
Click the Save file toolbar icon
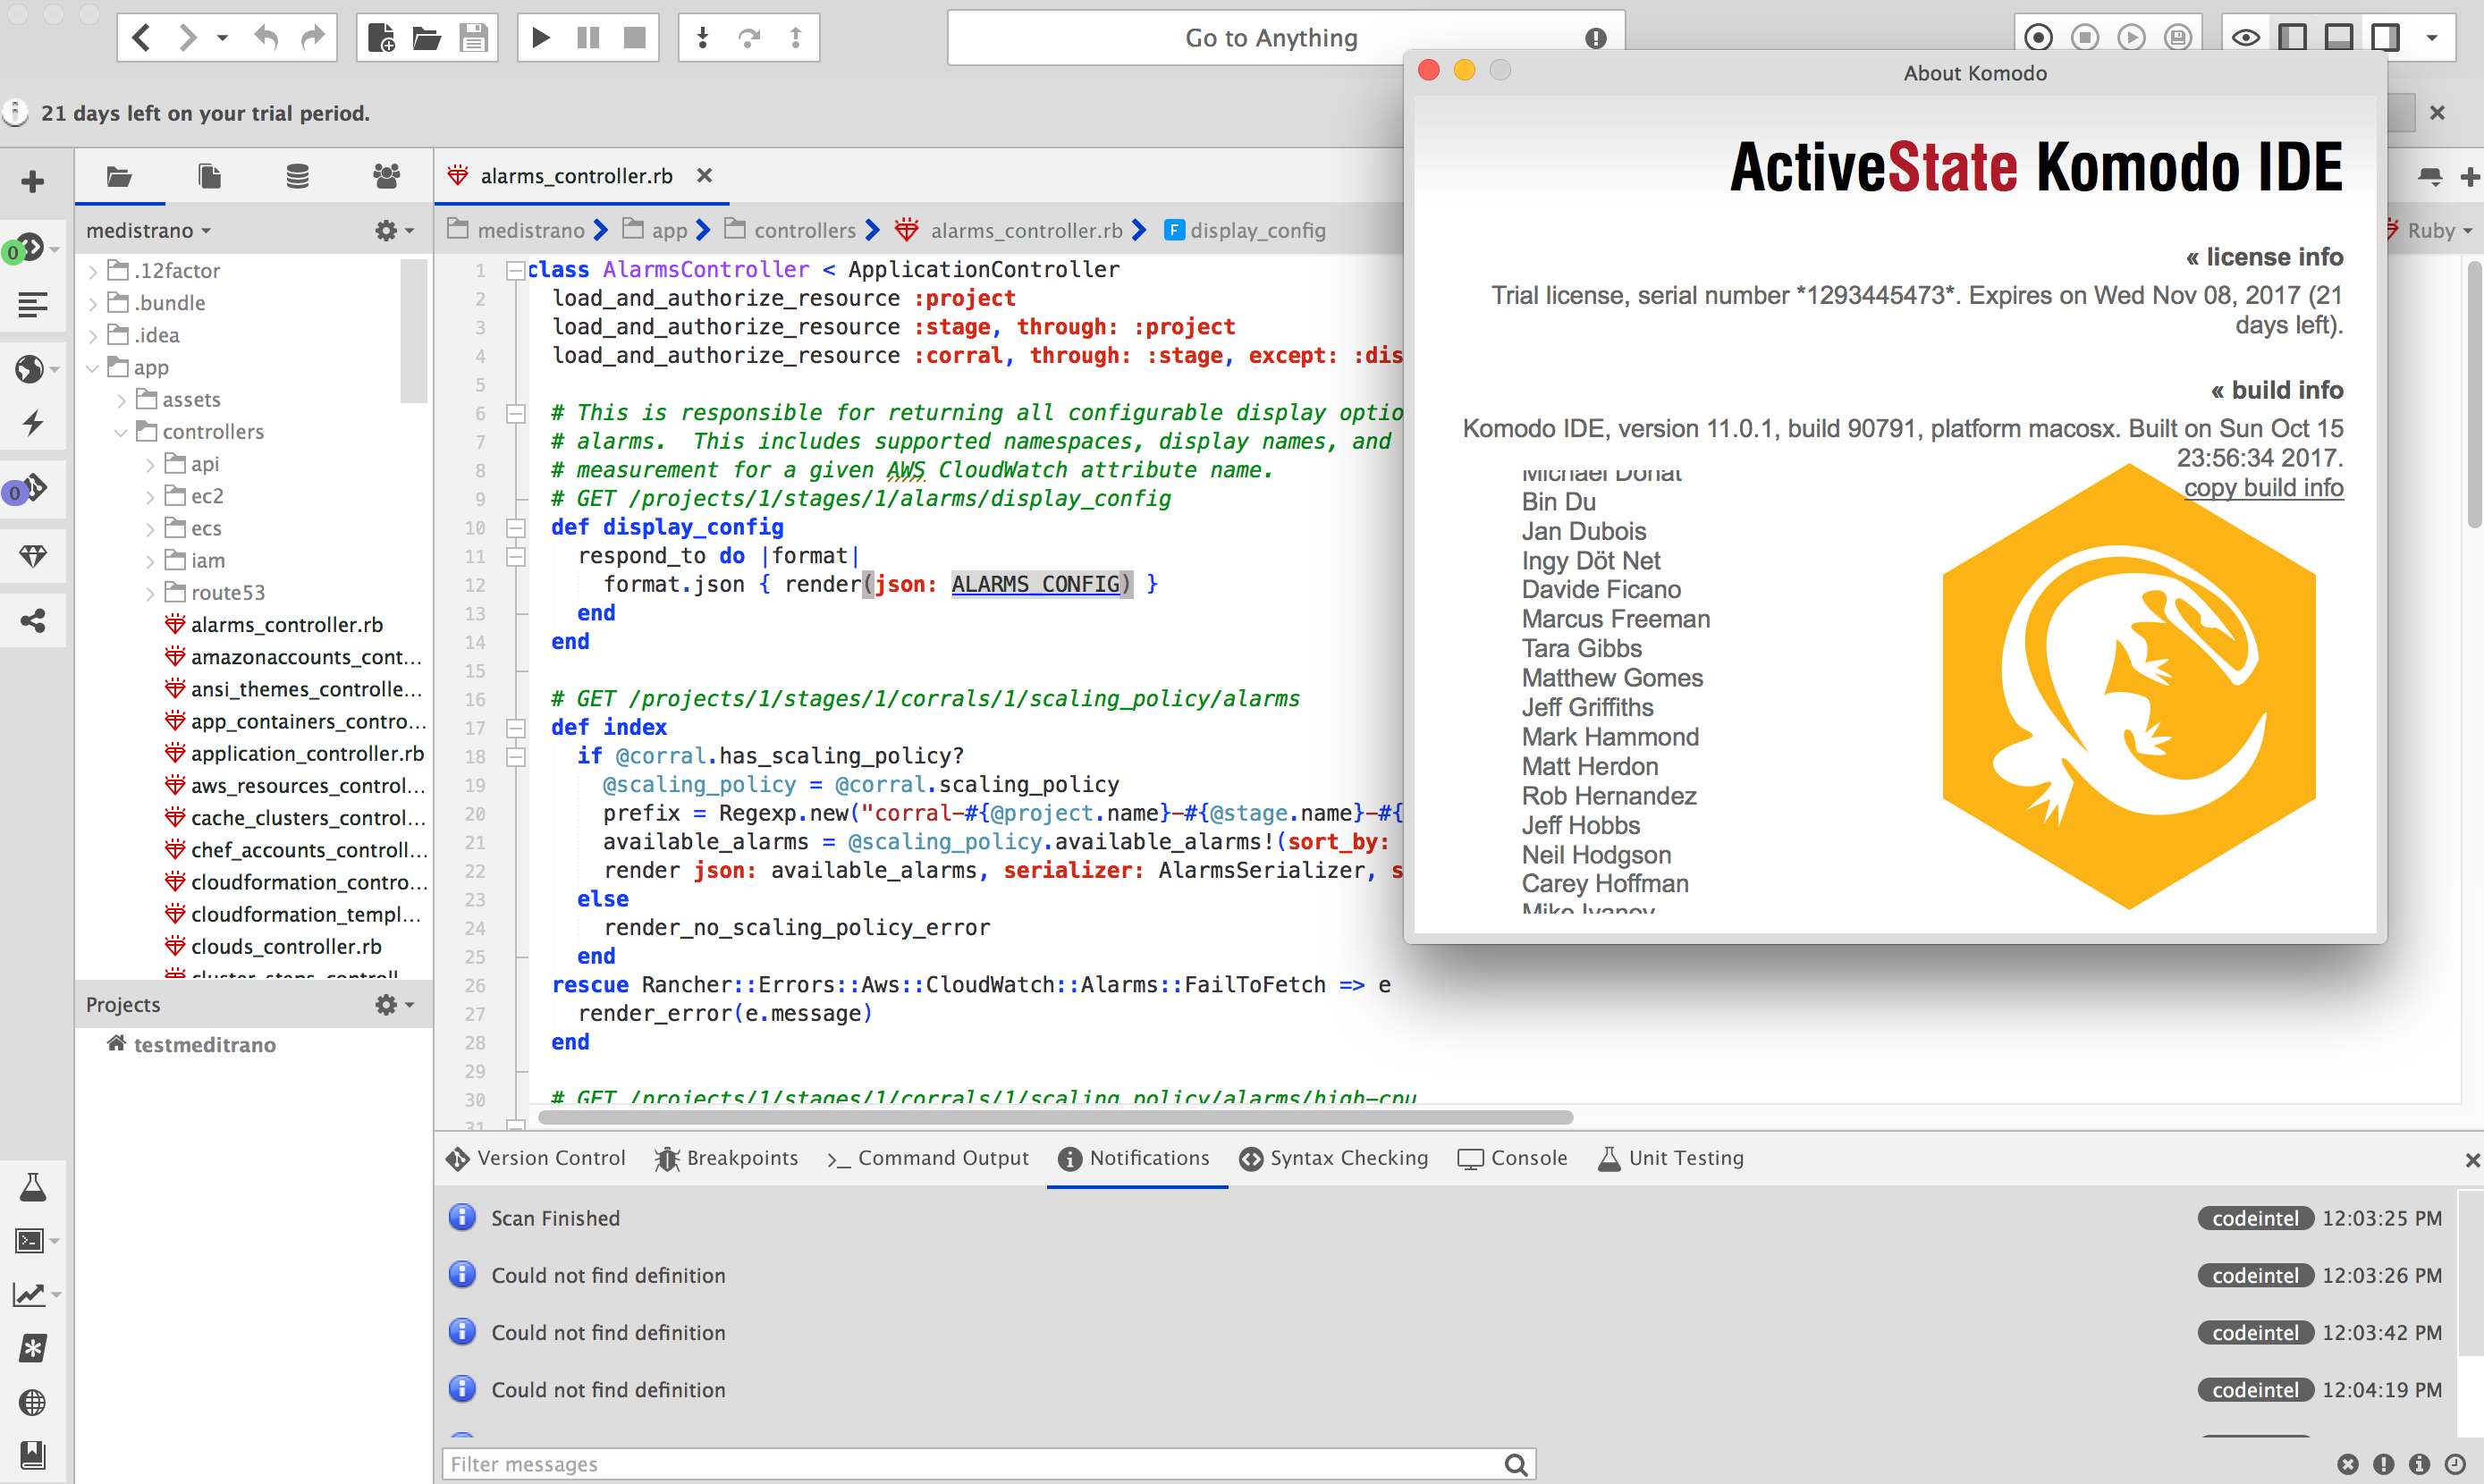coord(473,38)
